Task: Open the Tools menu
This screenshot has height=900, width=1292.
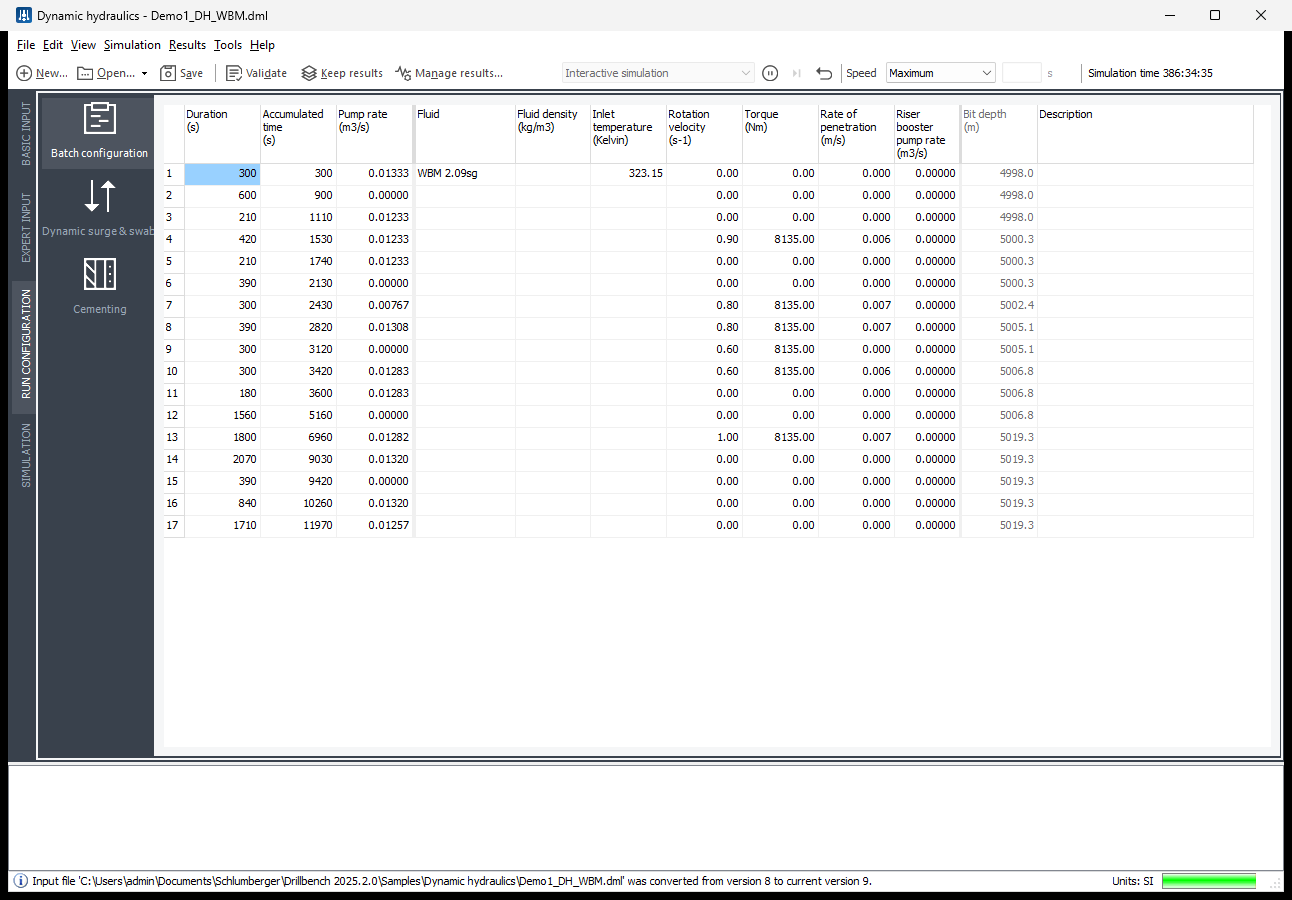Action: [228, 45]
